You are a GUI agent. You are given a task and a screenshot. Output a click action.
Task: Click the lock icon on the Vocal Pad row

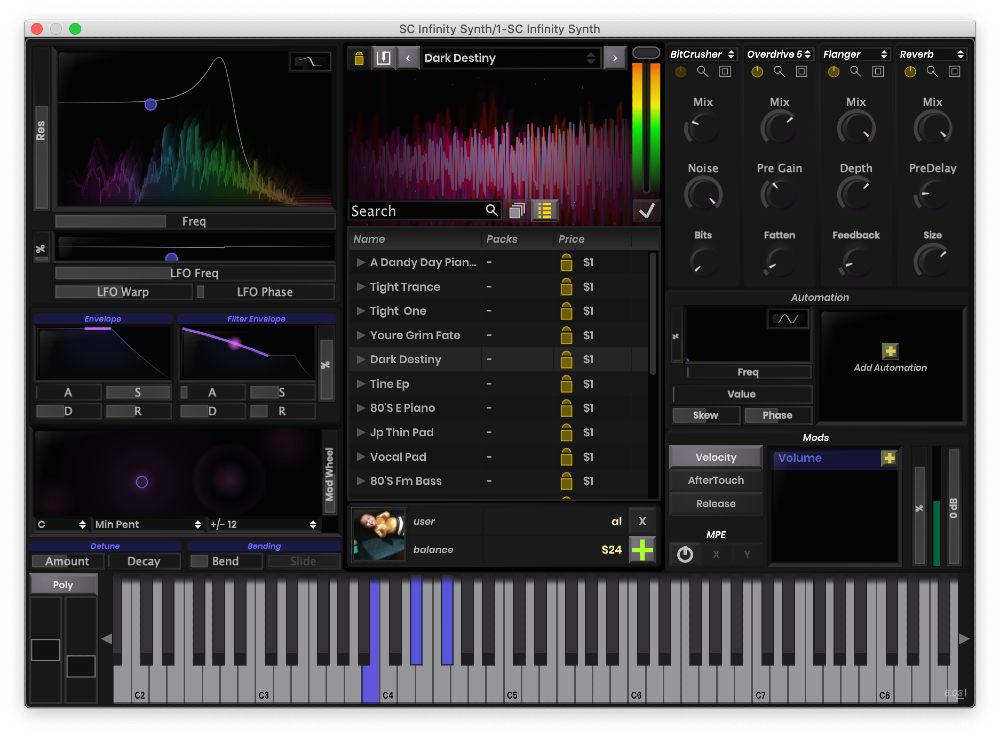pos(566,457)
